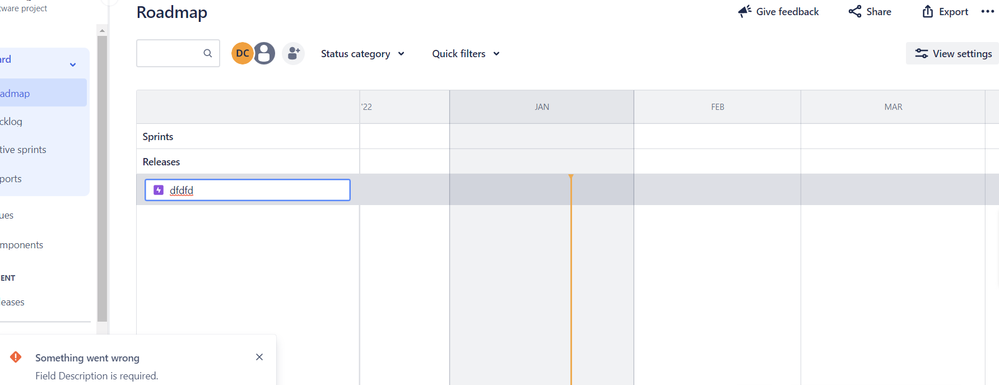Click the sidebar vertical scrollbar
This screenshot has width=999, height=385.
pos(102,178)
